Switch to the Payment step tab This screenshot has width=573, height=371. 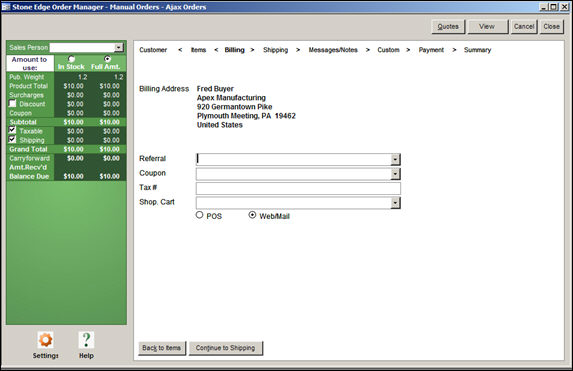(x=431, y=50)
